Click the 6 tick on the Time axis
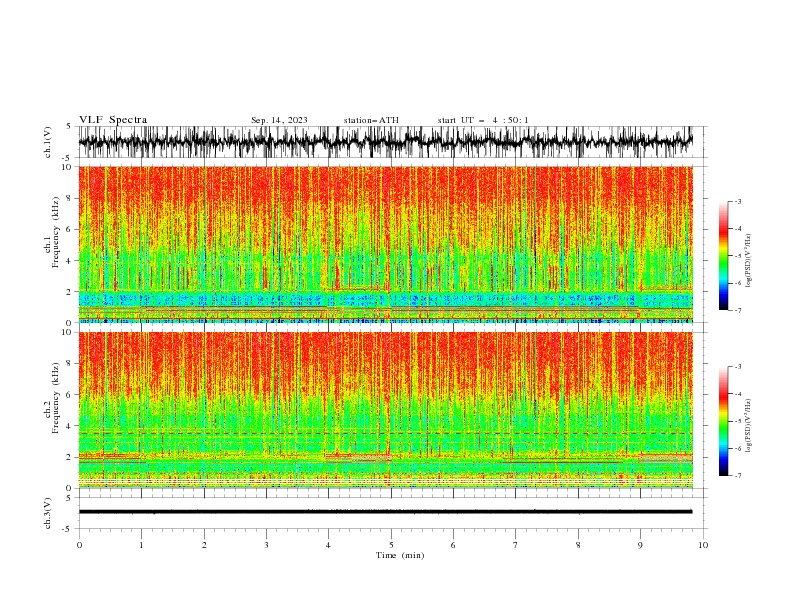The width and height of the screenshot is (792, 612). 453,545
